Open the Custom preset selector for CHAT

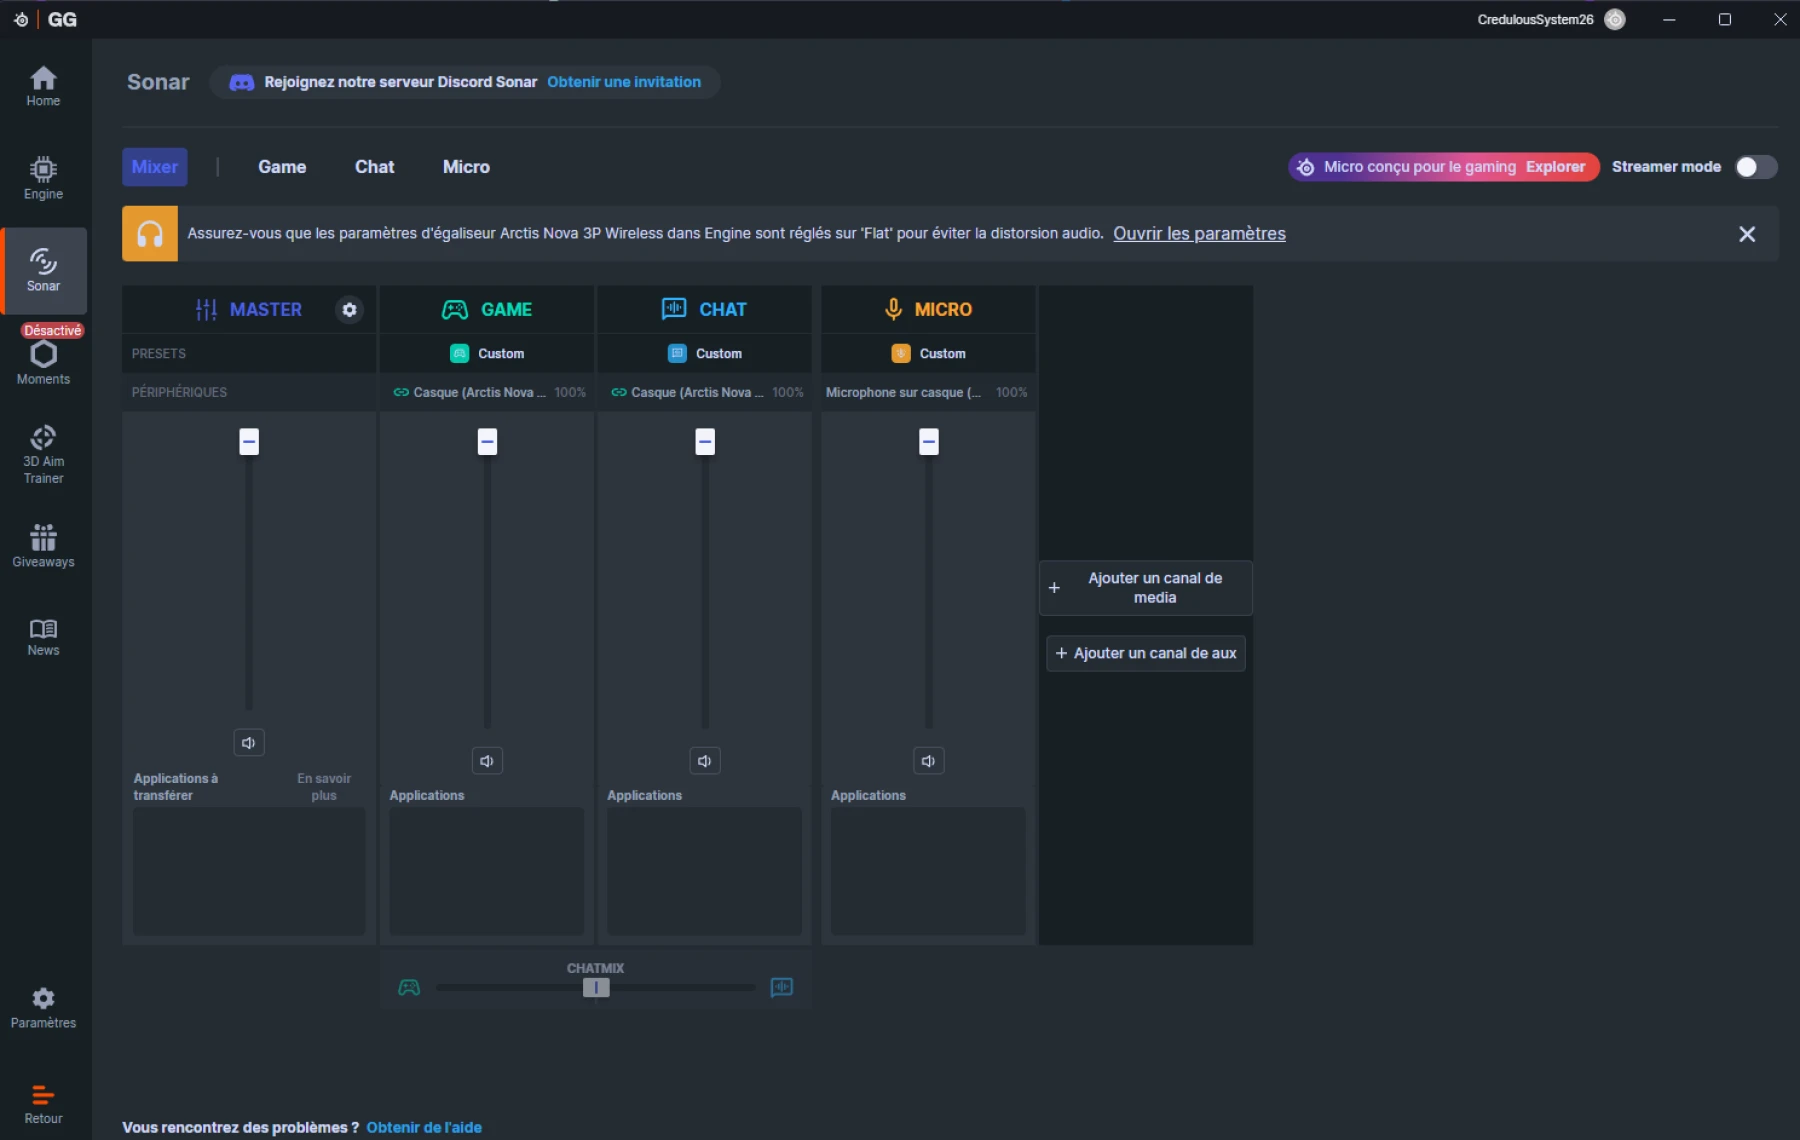[705, 353]
